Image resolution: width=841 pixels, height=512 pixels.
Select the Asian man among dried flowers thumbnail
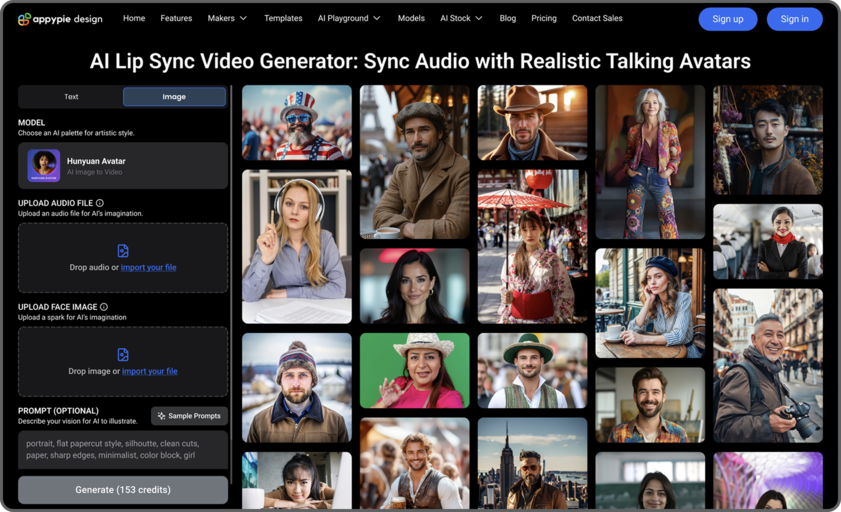tap(768, 140)
